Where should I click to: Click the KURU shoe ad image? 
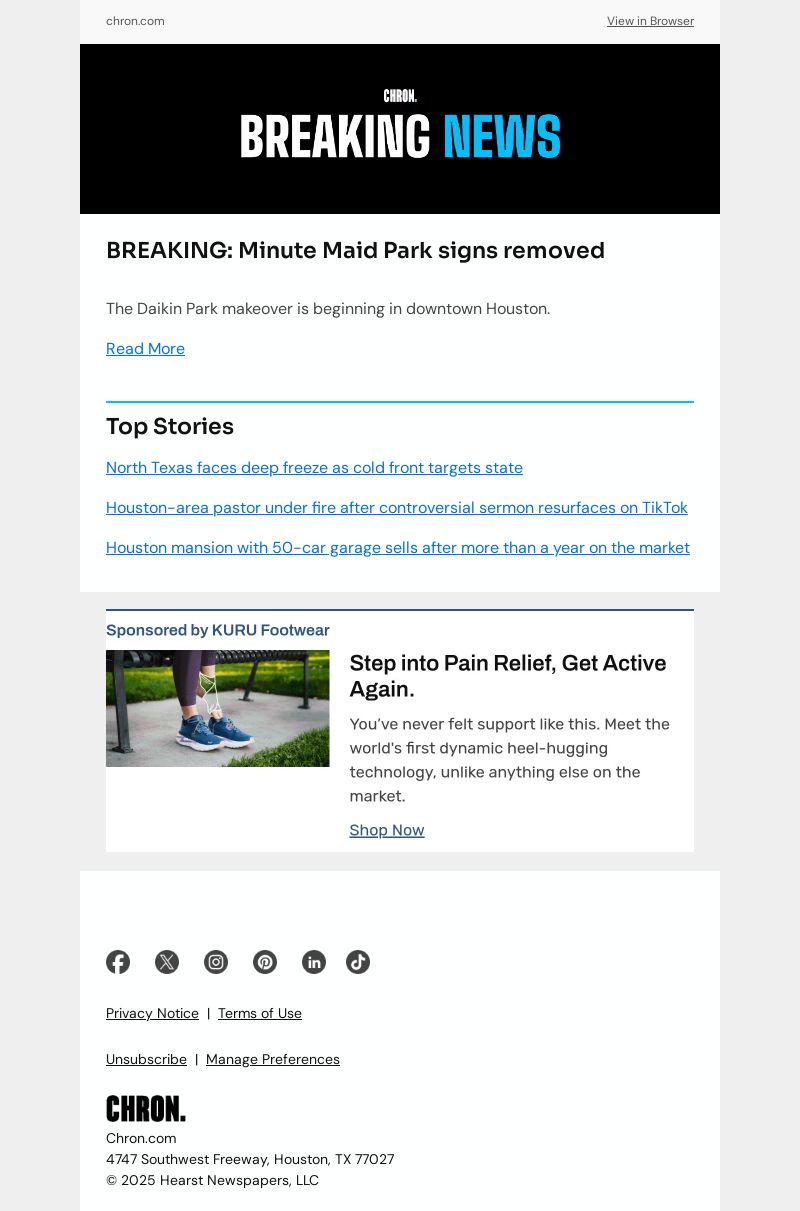[217, 708]
